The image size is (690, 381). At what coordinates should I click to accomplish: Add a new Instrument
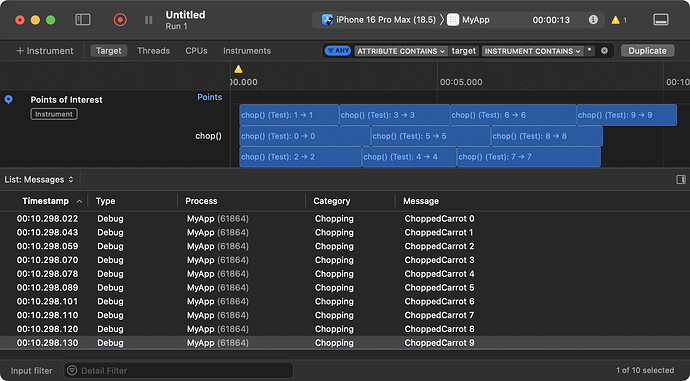pos(44,51)
